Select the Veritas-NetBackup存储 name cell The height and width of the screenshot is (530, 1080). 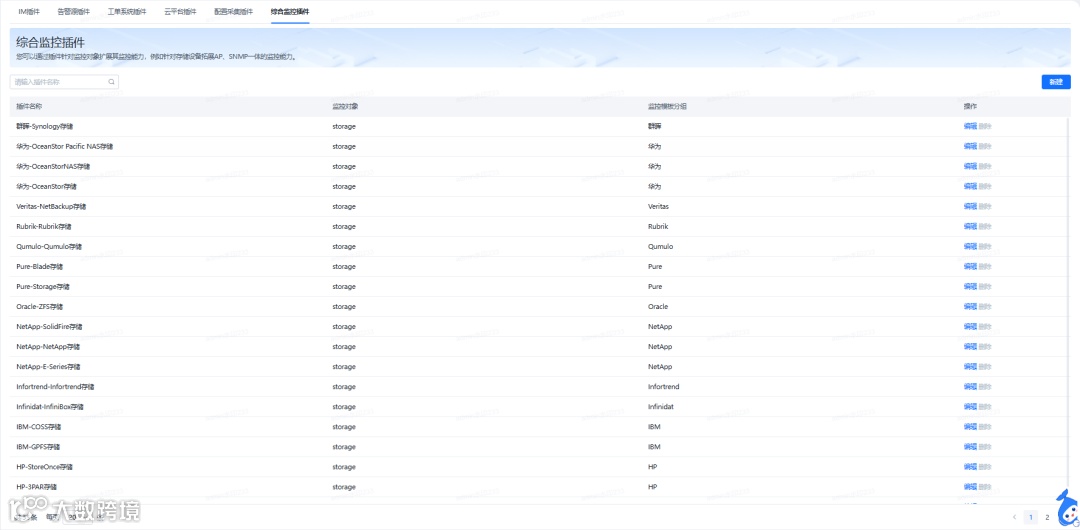click(51, 207)
